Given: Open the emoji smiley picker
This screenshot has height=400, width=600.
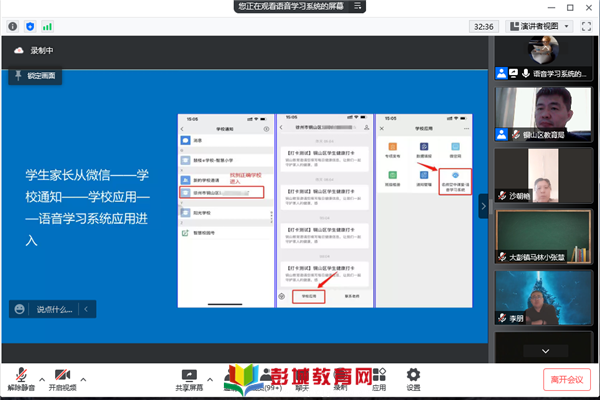Looking at the screenshot, I should pos(19,309).
